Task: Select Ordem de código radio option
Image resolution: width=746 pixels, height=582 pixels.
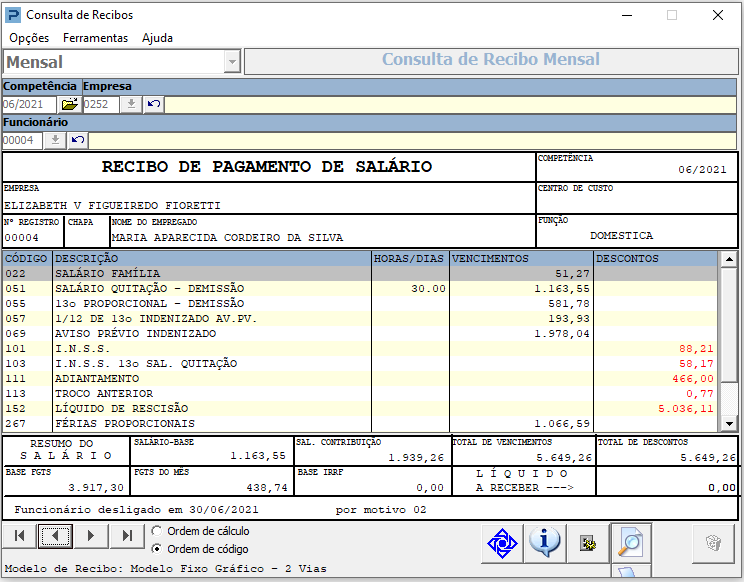Action: tap(156, 549)
